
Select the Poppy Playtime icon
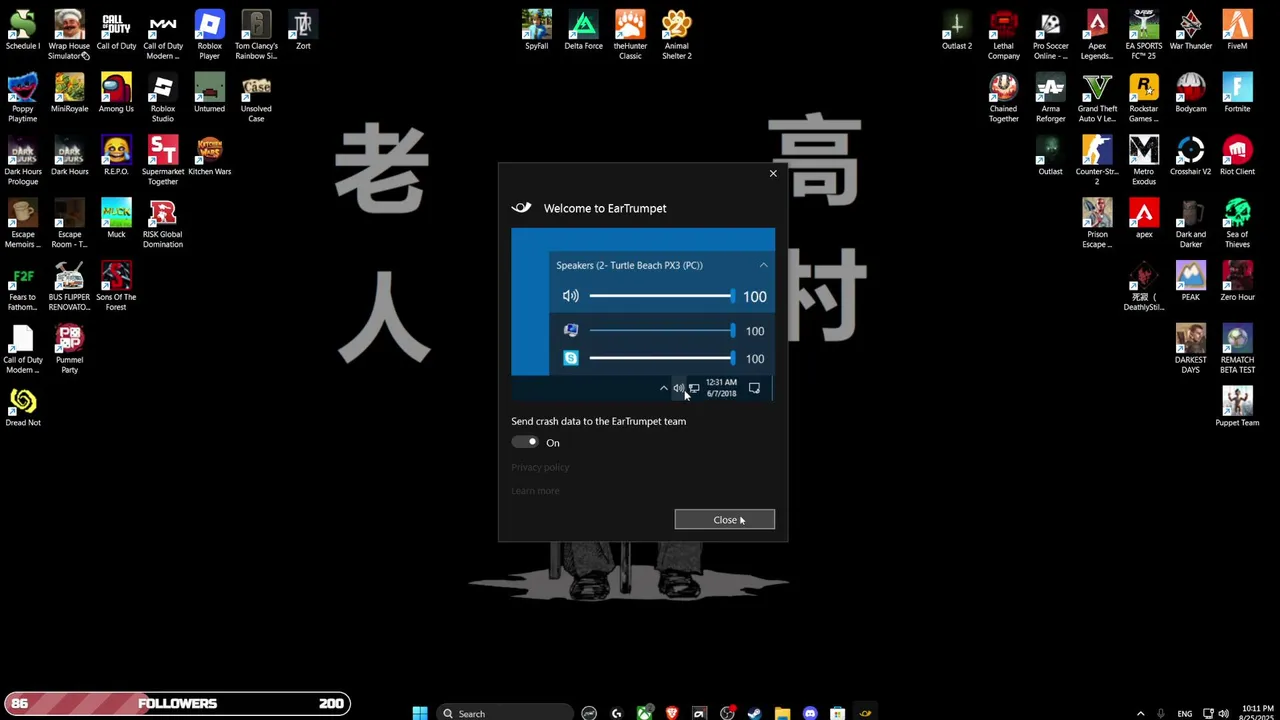[x=23, y=98]
